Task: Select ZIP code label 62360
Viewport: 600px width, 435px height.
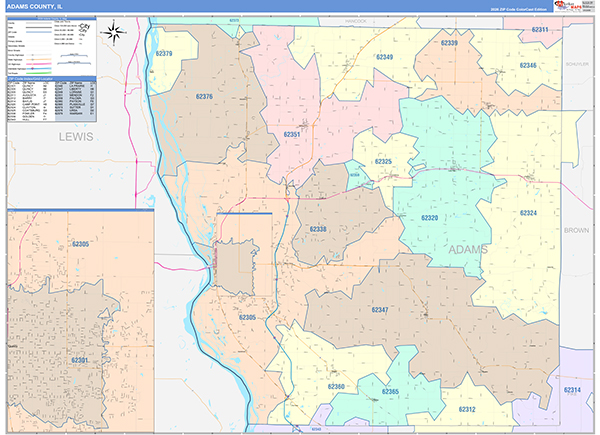Action: (x=336, y=386)
